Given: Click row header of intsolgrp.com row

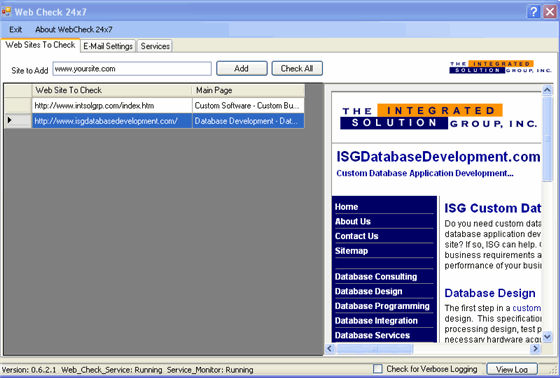Looking at the screenshot, I should click(18, 105).
